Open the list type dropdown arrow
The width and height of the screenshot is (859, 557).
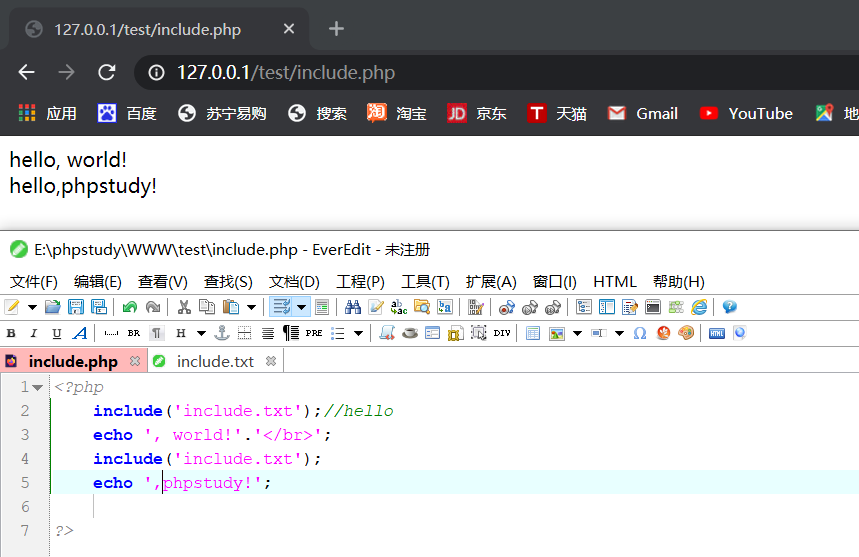tap(358, 333)
